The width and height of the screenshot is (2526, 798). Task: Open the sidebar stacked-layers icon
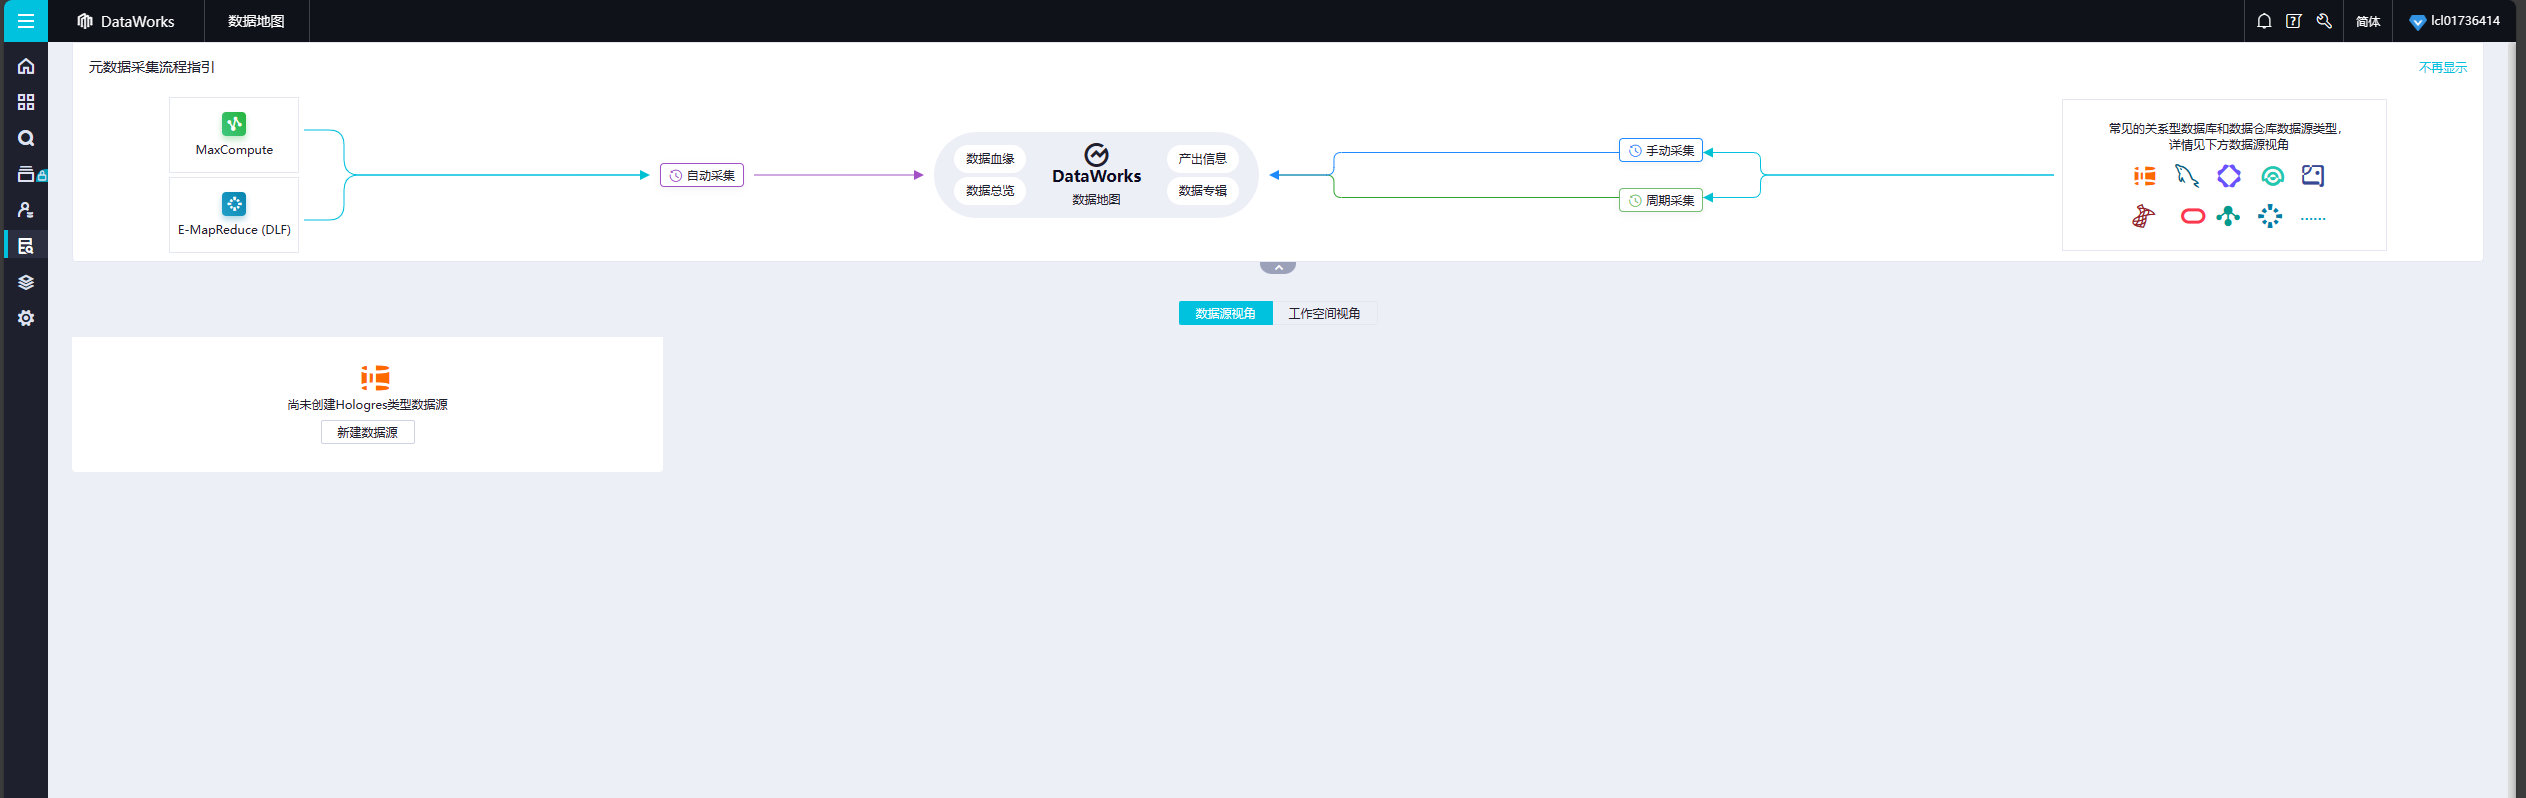coord(26,282)
